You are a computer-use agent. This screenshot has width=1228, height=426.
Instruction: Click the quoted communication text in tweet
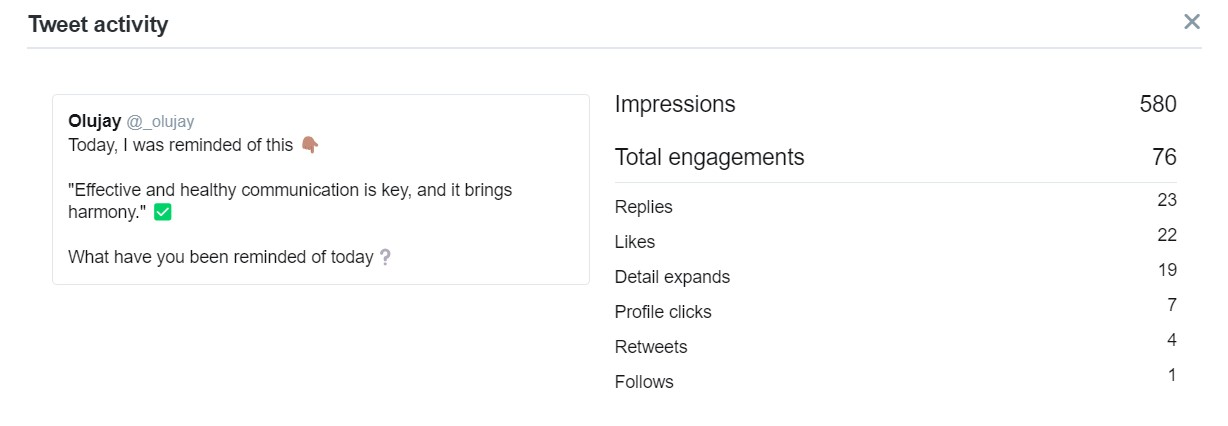tap(290, 200)
